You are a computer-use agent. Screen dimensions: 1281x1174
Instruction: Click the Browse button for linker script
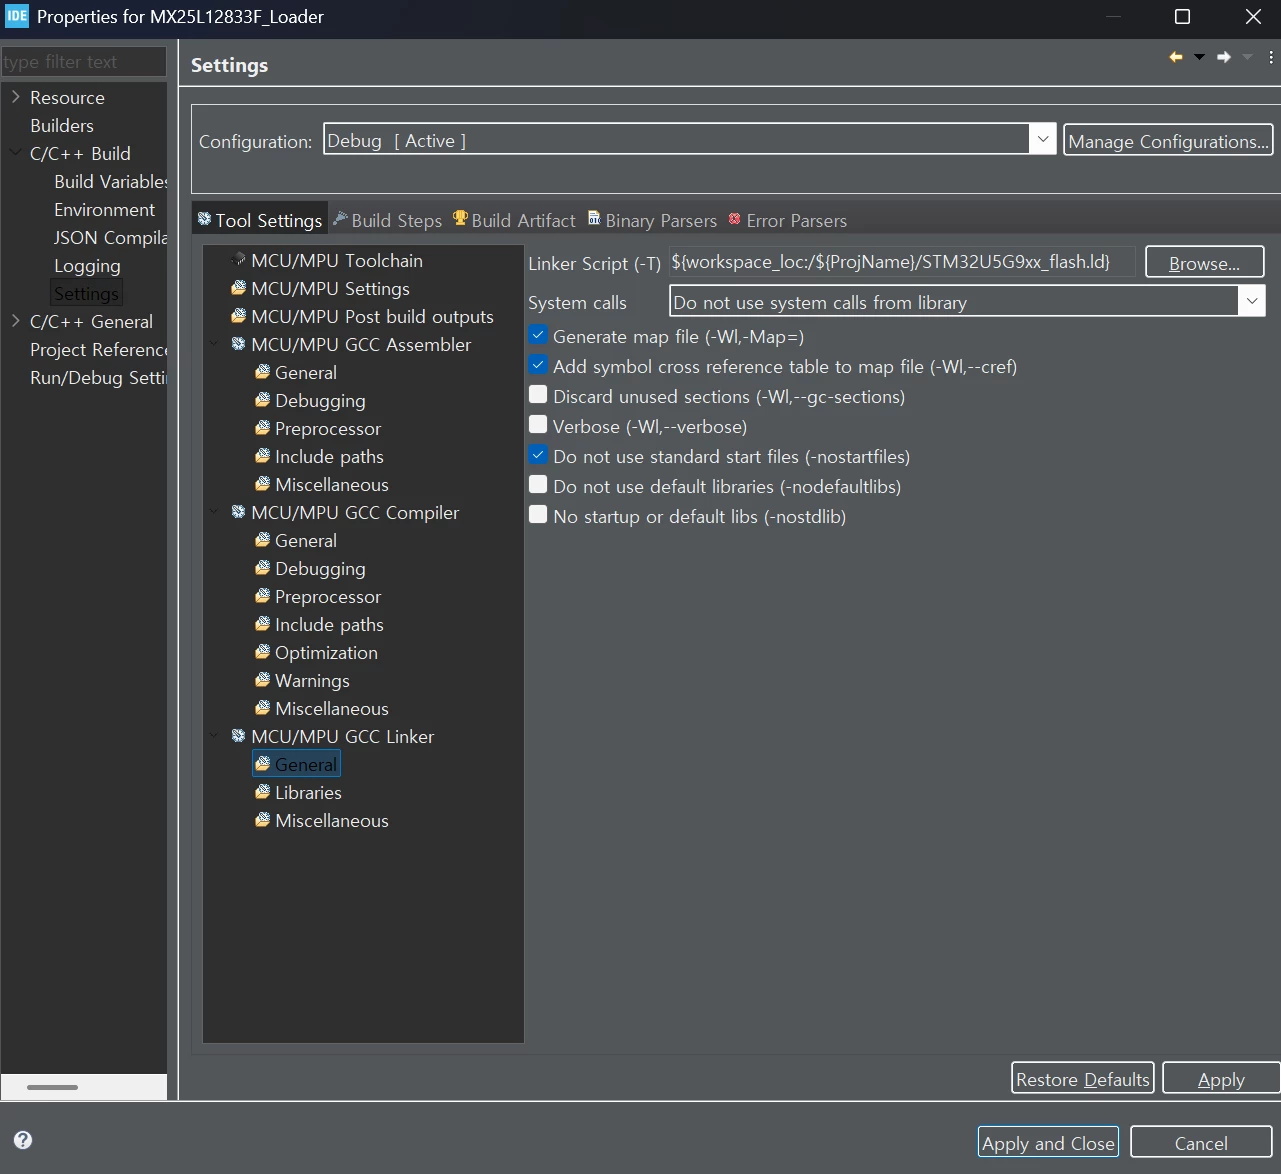[1204, 262]
